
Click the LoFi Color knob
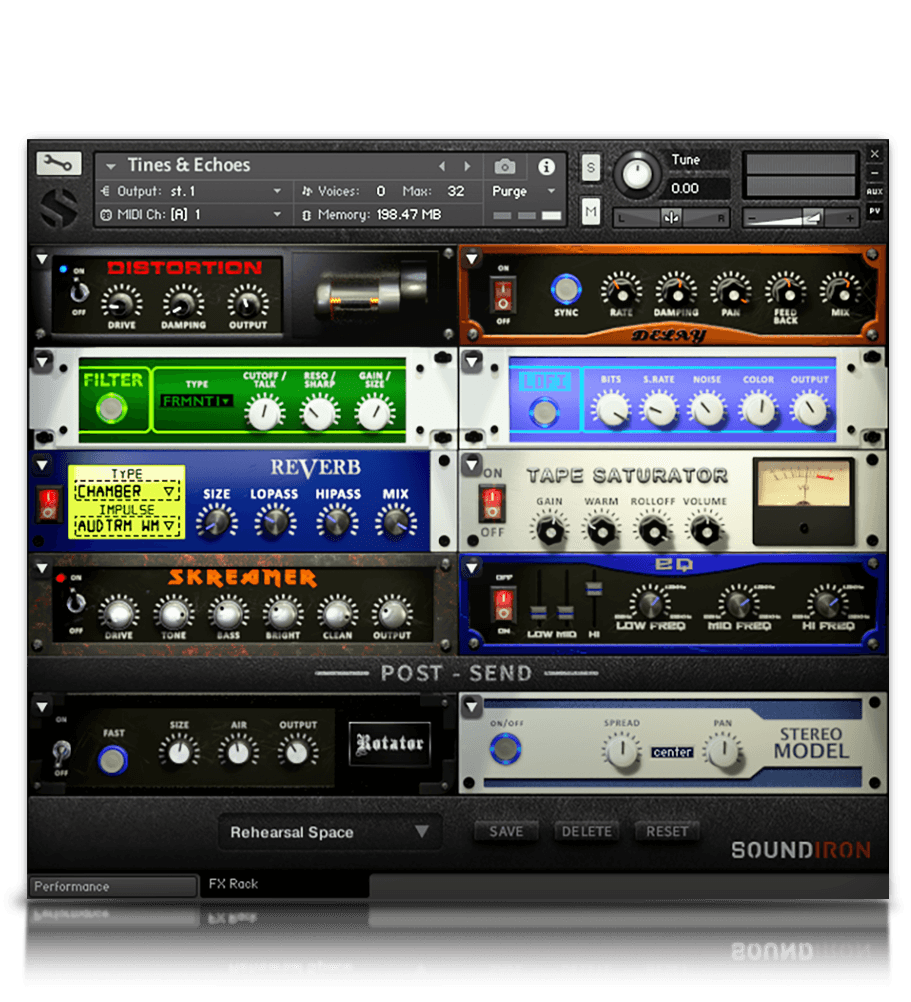tap(759, 410)
